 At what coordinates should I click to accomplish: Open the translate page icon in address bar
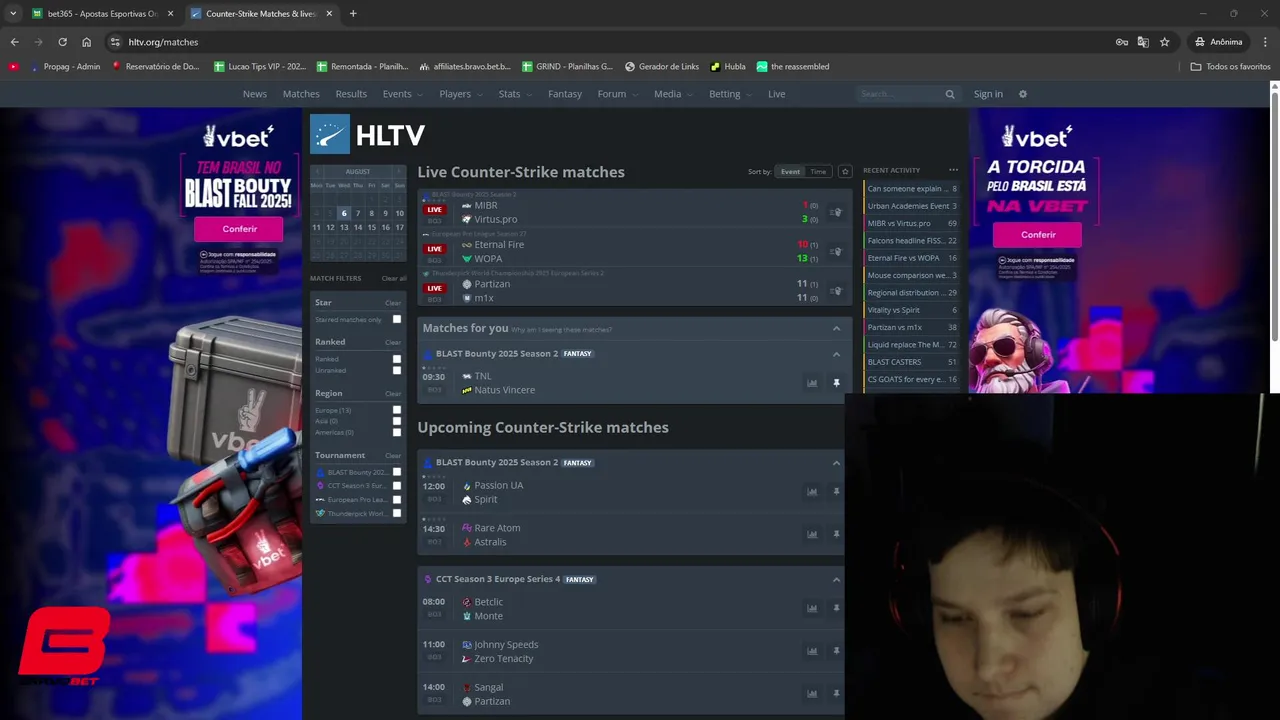point(1143,42)
